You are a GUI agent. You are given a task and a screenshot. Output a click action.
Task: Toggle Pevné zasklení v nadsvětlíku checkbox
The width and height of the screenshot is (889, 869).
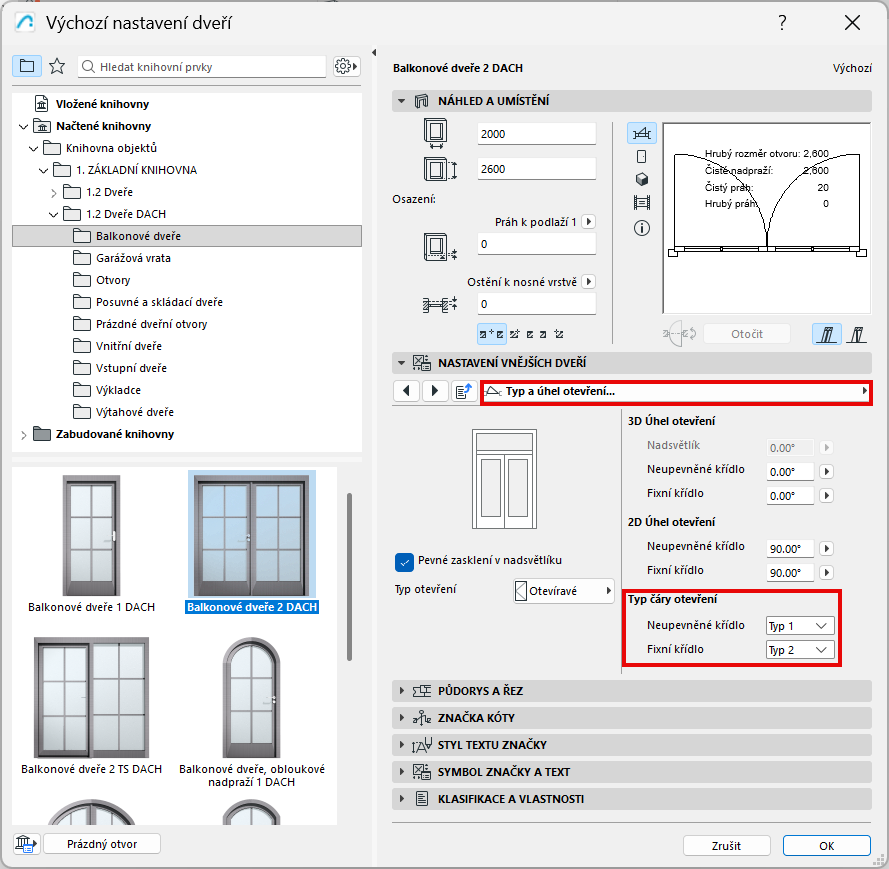coord(404,562)
